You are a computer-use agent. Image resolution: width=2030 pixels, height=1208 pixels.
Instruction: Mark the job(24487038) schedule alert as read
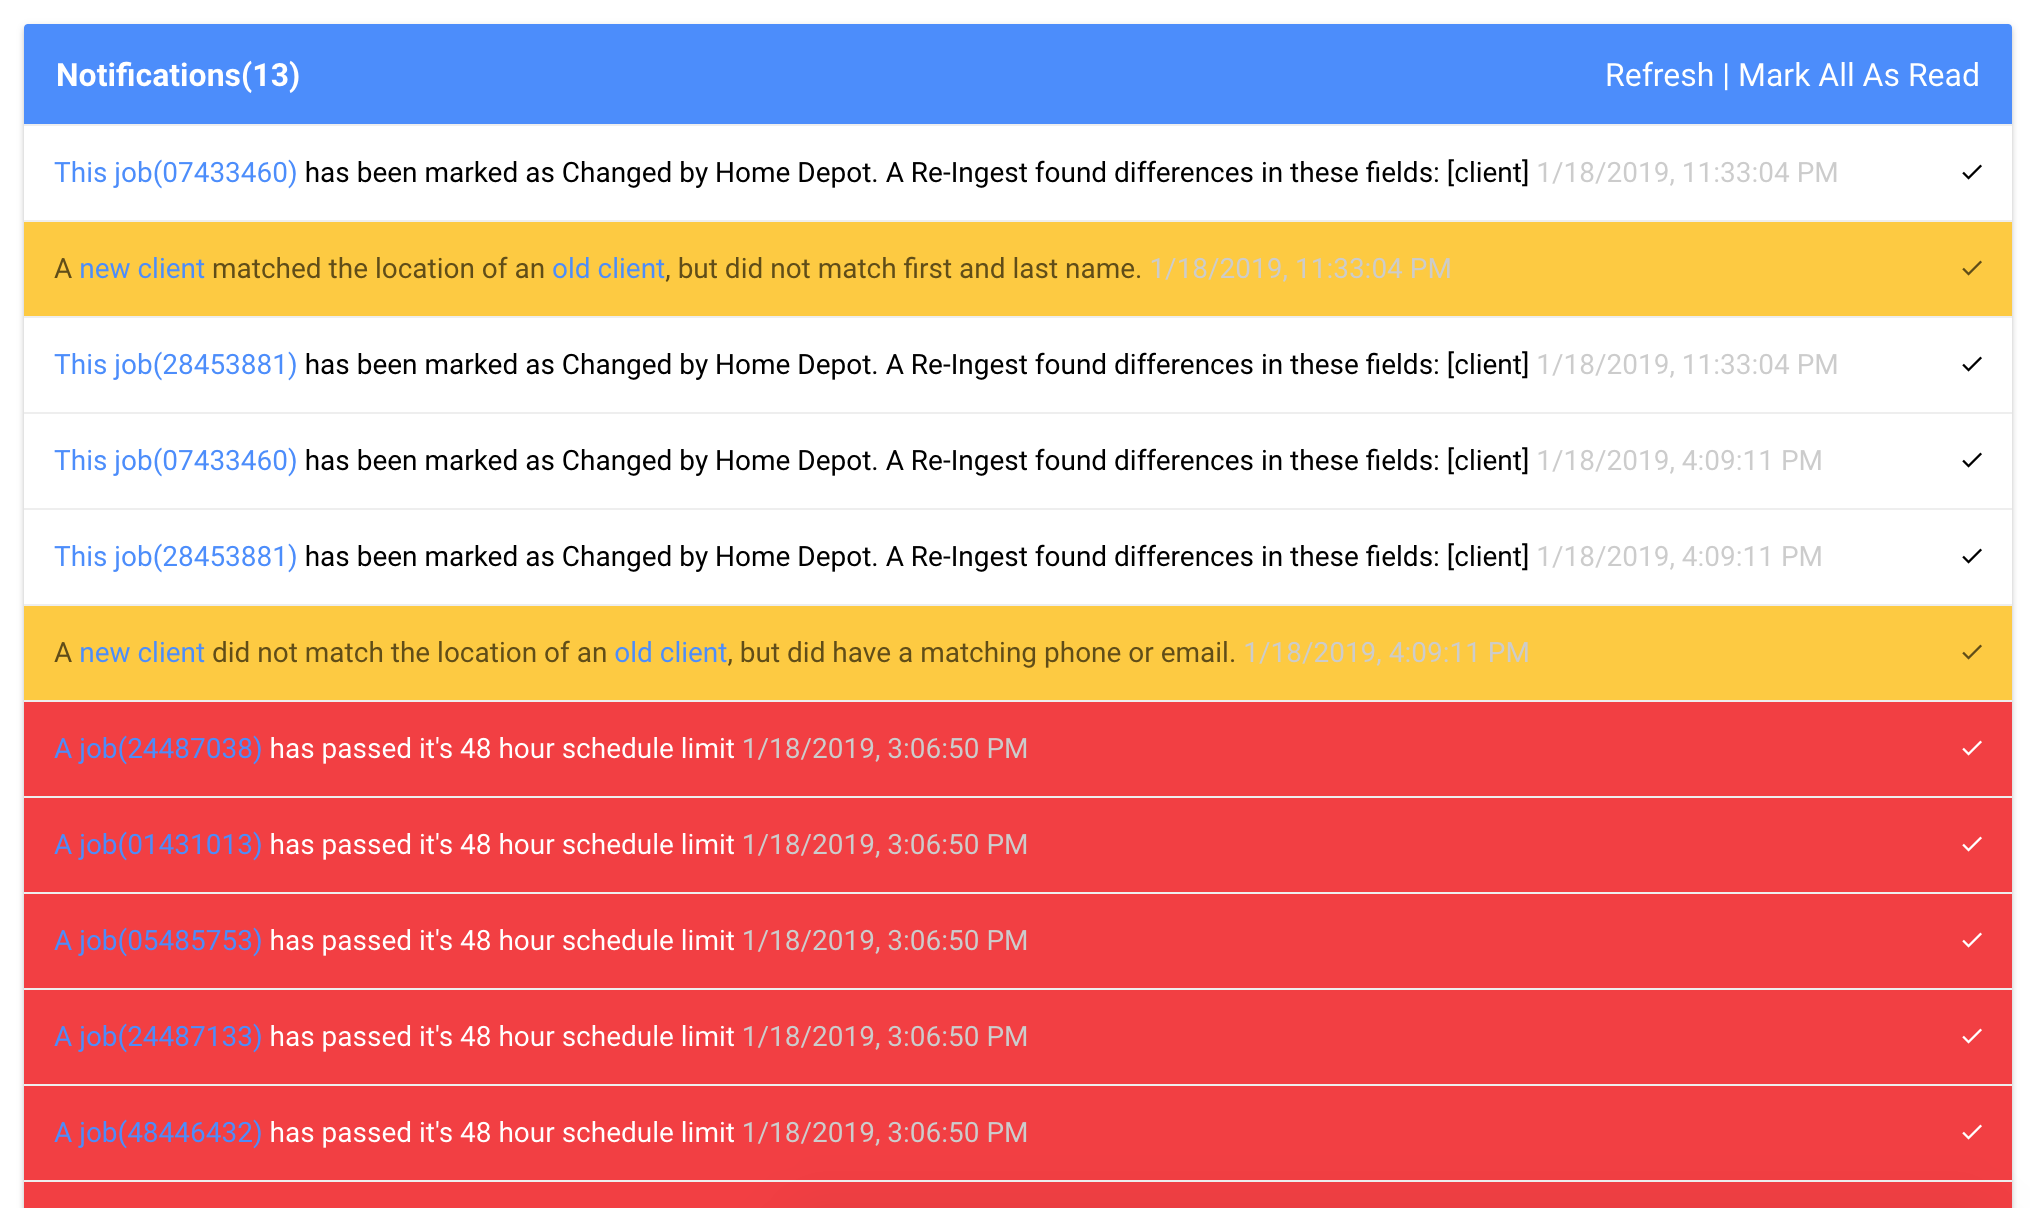[x=1972, y=748]
